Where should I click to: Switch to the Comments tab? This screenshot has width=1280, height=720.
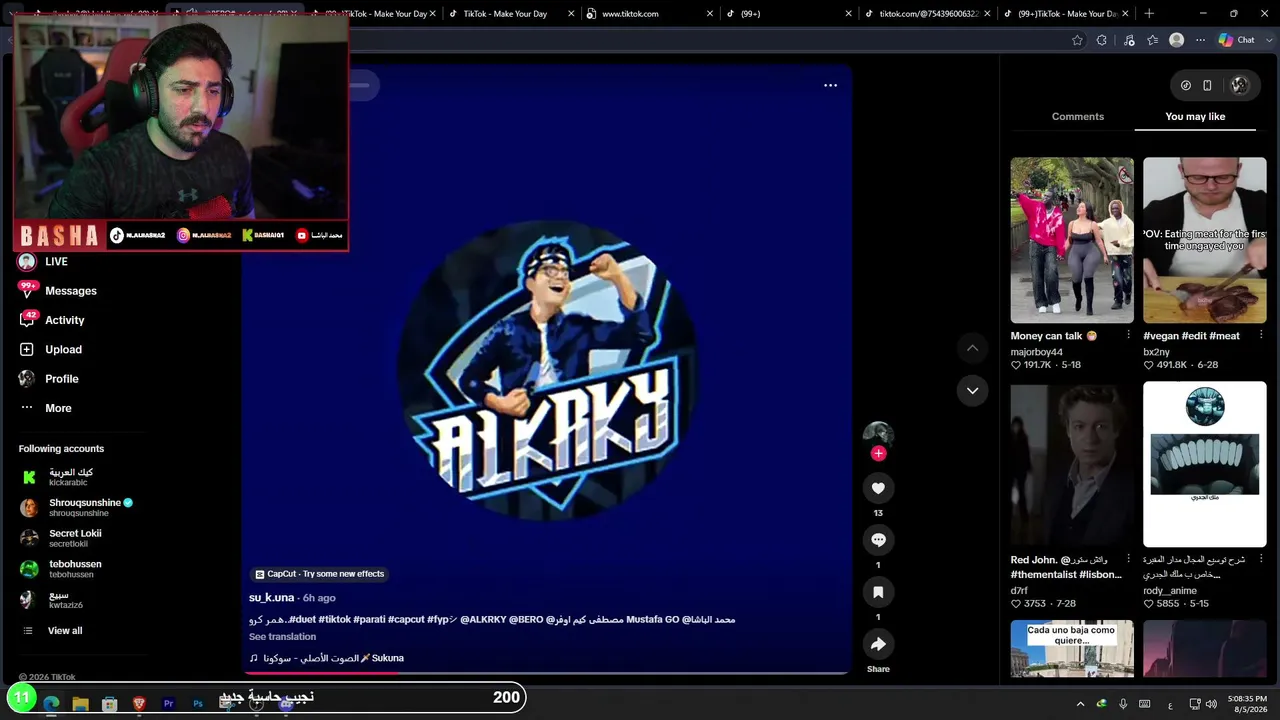(1078, 117)
